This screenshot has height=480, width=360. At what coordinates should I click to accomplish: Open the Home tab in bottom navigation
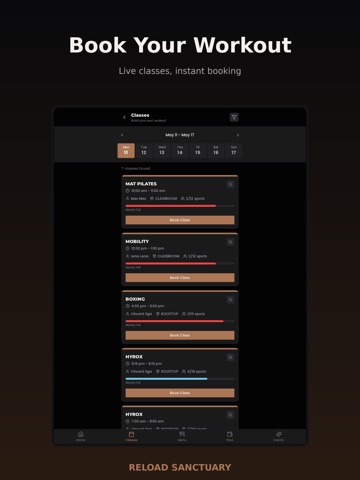(80, 436)
